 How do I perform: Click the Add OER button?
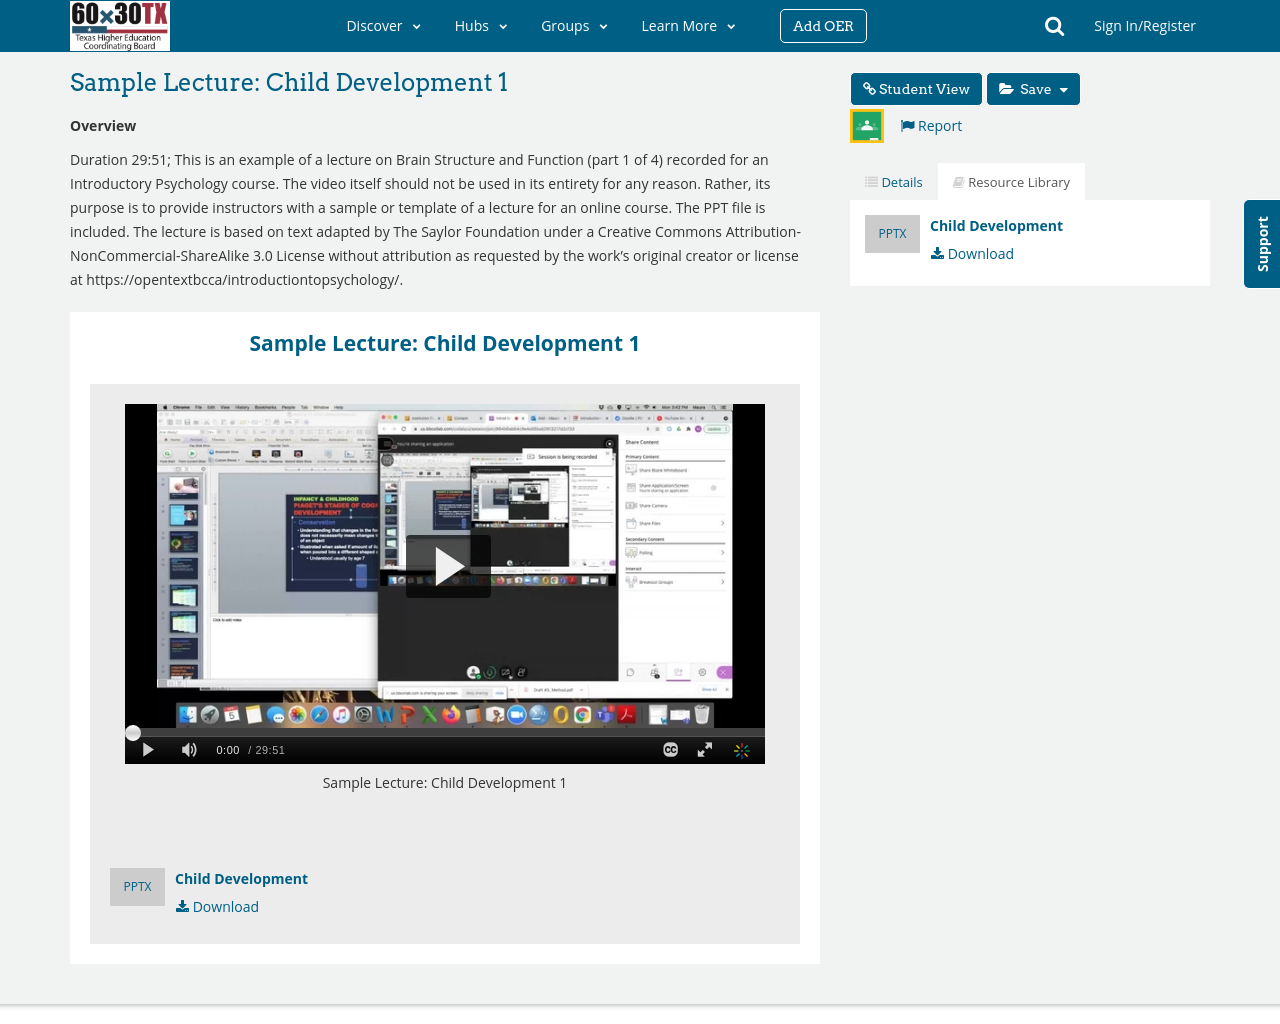pyautogui.click(x=823, y=25)
